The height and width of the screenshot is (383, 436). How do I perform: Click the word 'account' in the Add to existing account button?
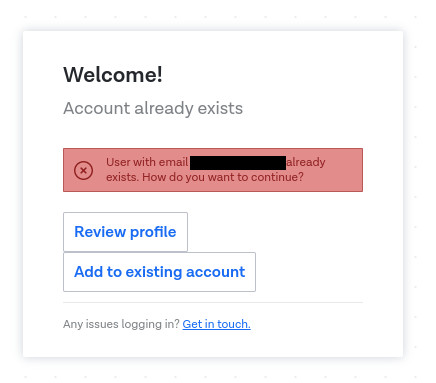coord(215,272)
